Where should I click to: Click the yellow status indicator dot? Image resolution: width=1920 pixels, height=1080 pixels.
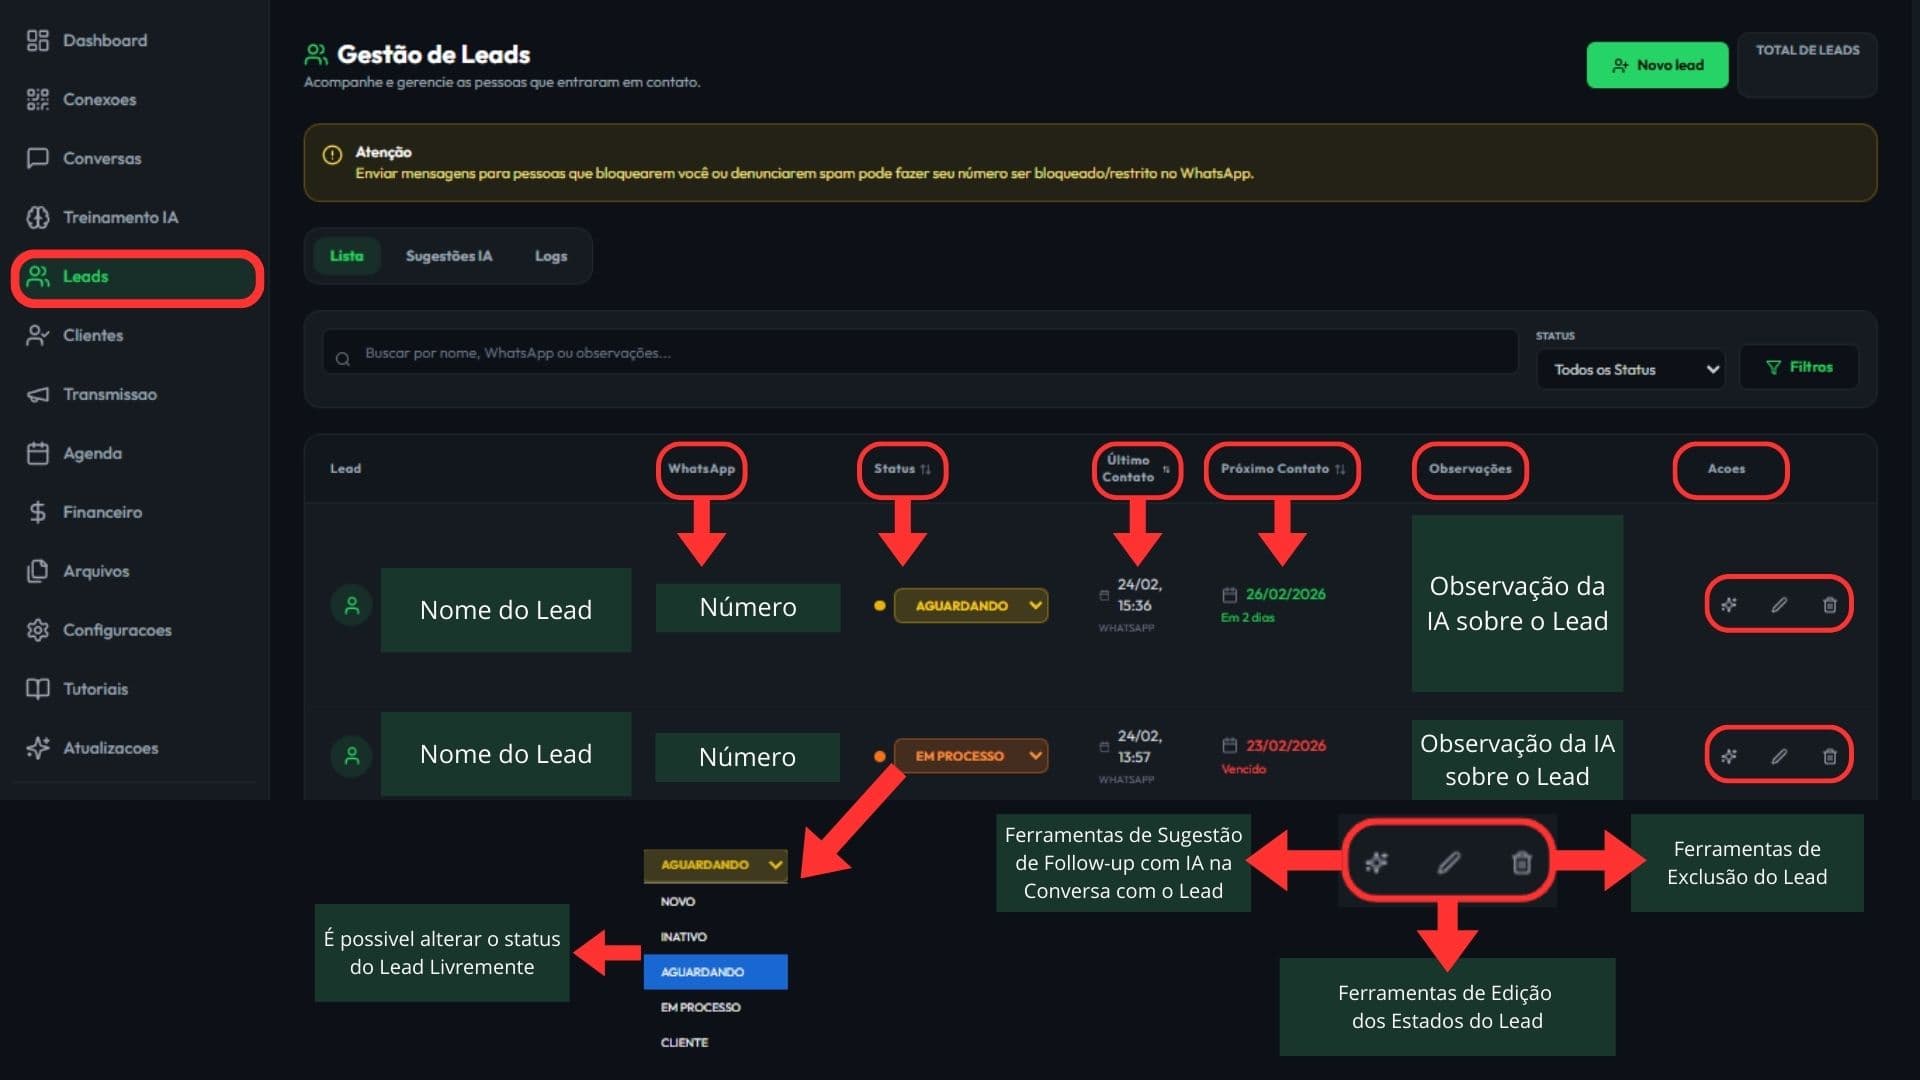coord(880,605)
